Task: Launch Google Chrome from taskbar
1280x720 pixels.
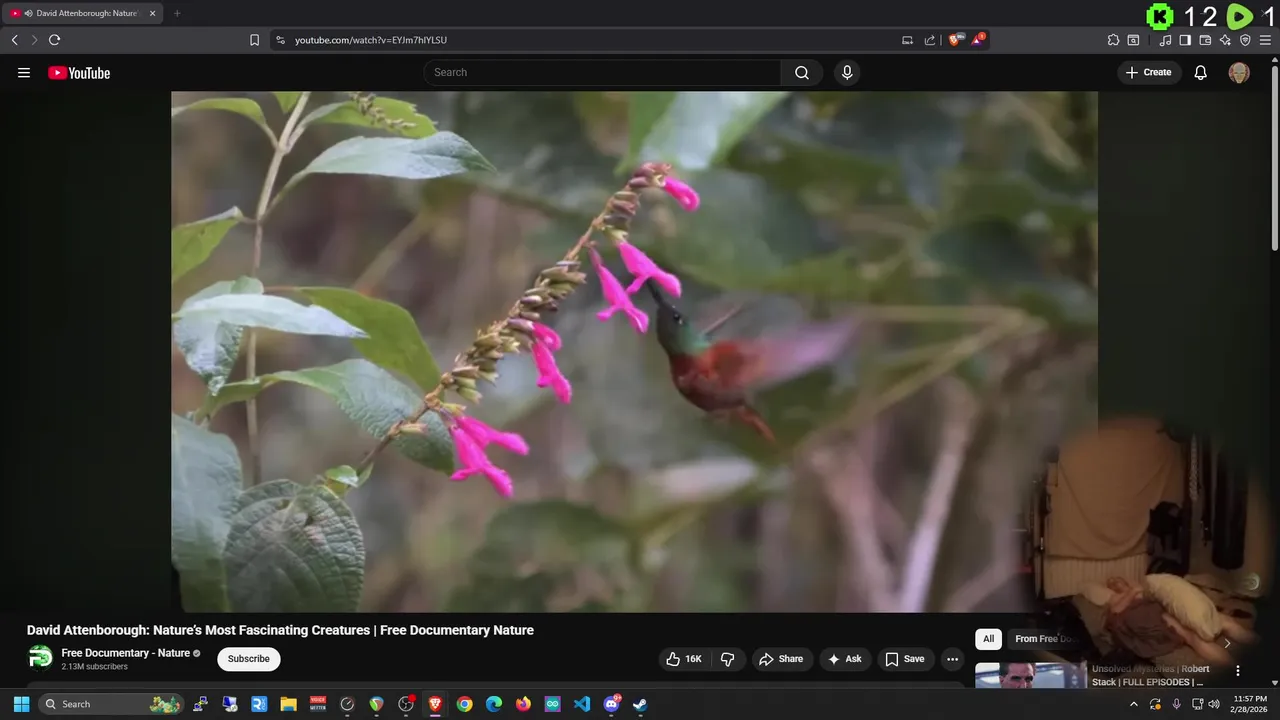Action: coord(464,704)
